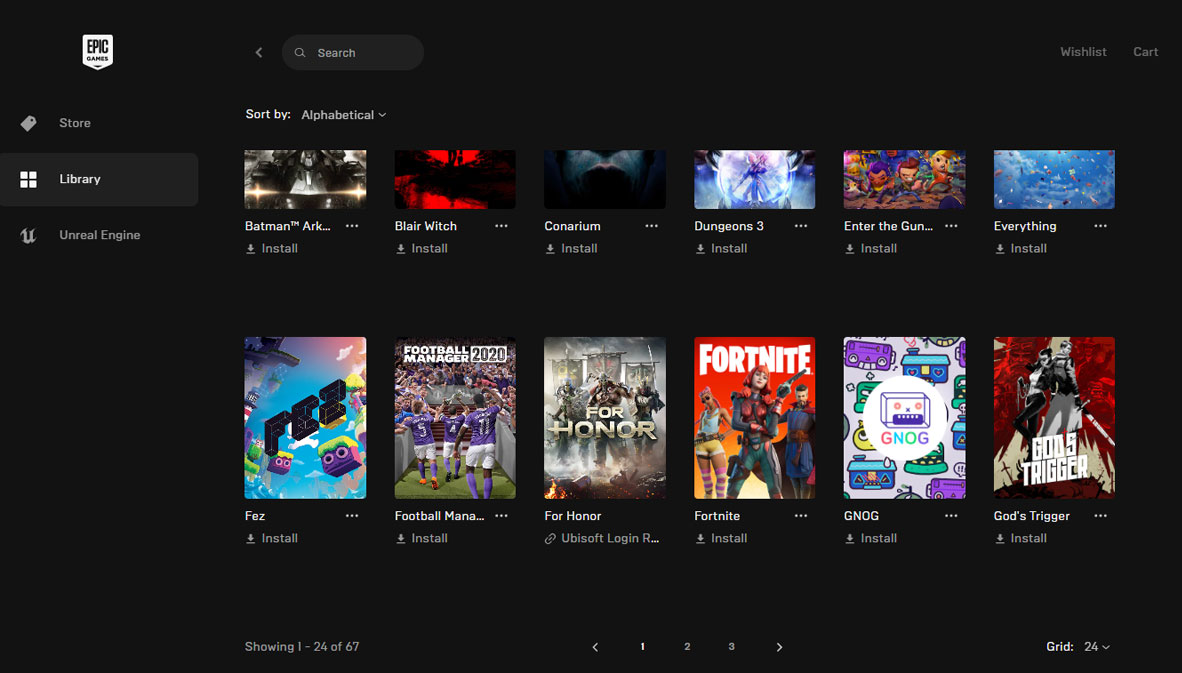Viewport: 1182px width, 673px height.
Task: Install Enter the Gungeon
Action: click(x=871, y=249)
